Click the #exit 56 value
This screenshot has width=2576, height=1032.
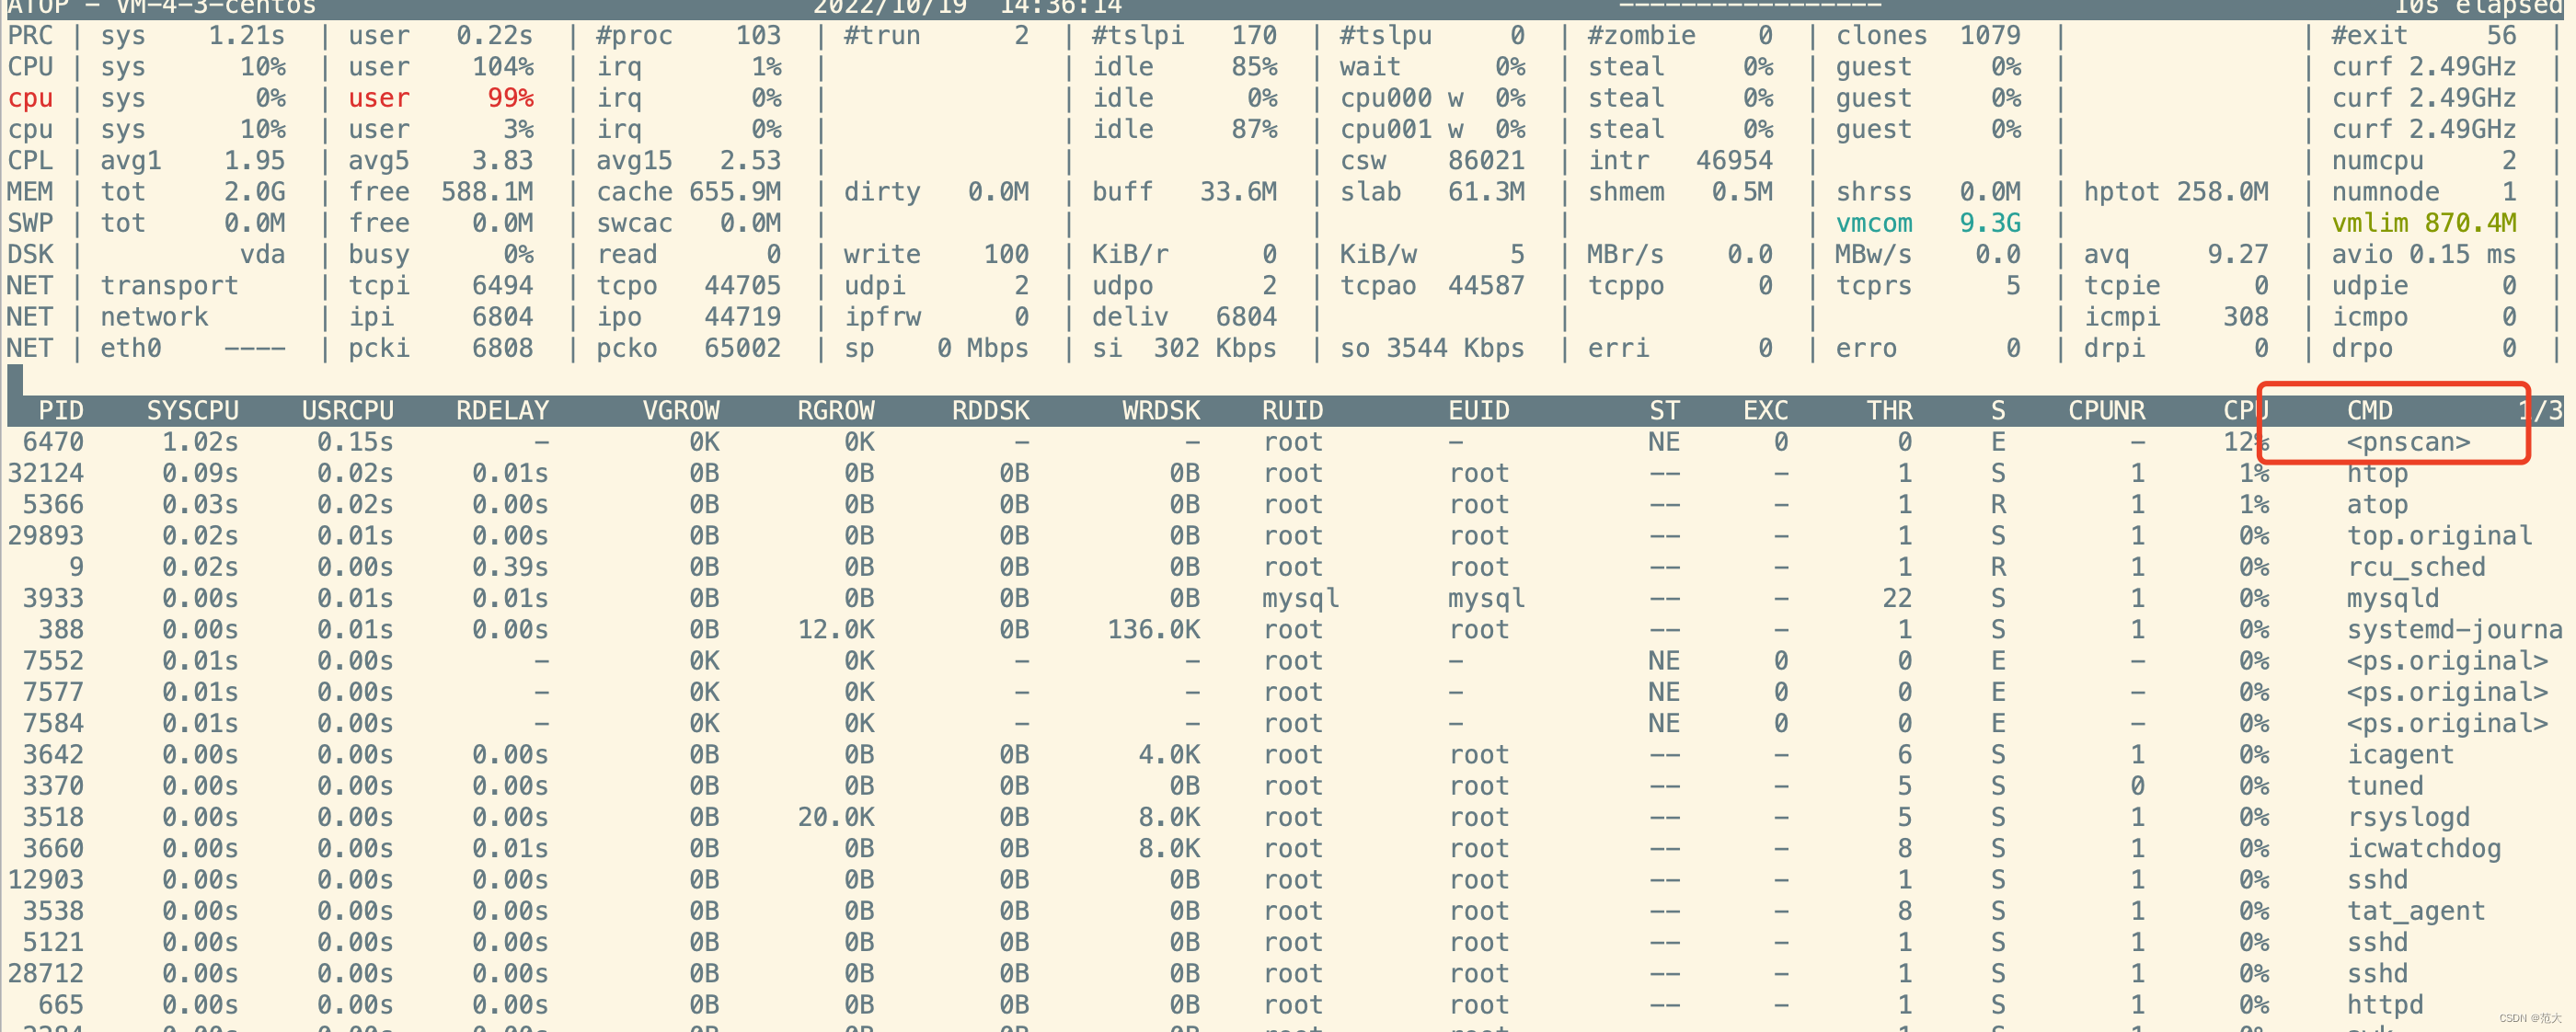pos(2424,35)
